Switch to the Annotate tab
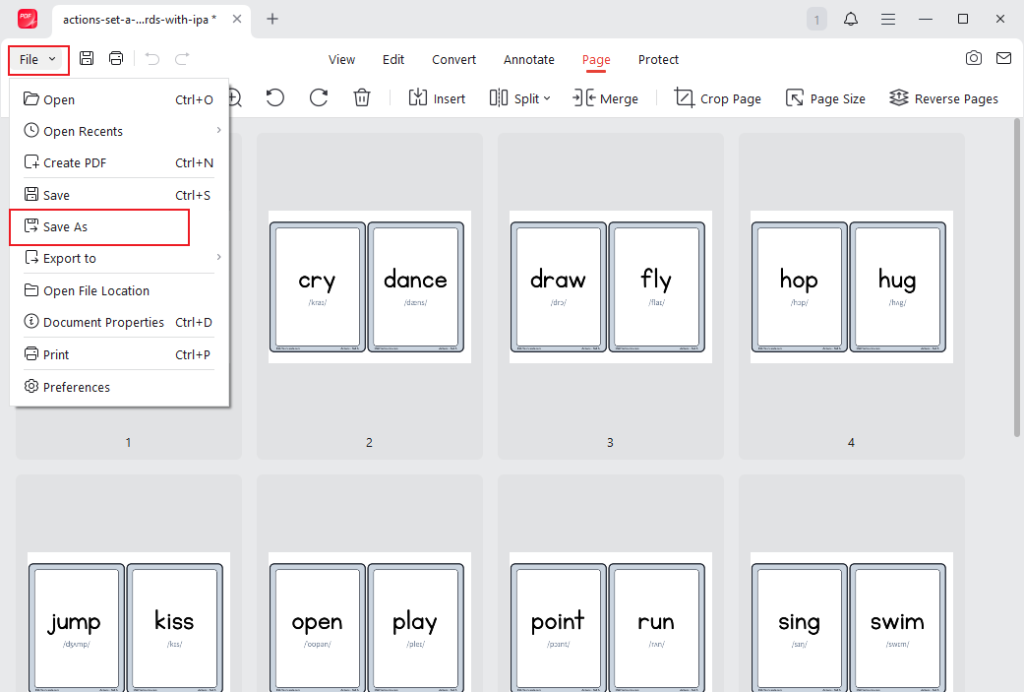 coord(529,59)
